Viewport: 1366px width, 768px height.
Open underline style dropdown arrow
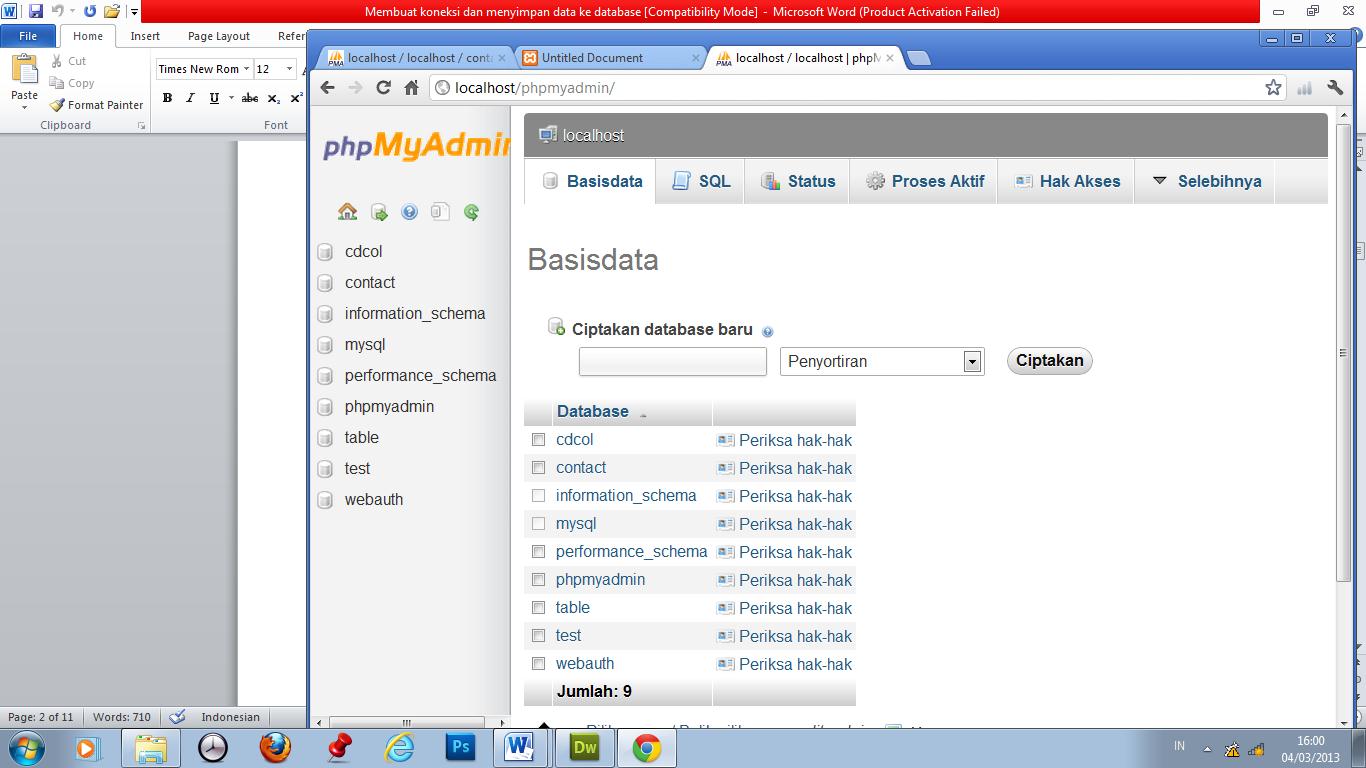[231, 98]
